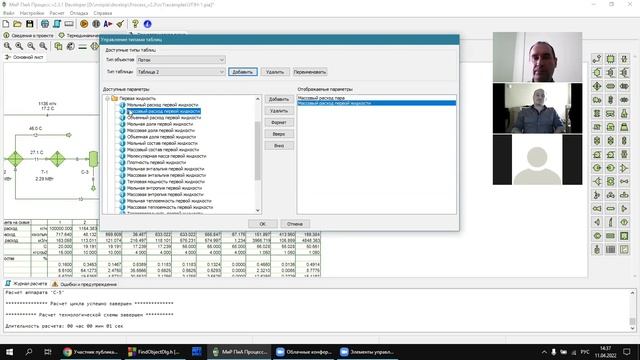Click the available parameters list scrollbar thumb
Image resolution: width=640 pixels, height=360 pixels.
258,151
